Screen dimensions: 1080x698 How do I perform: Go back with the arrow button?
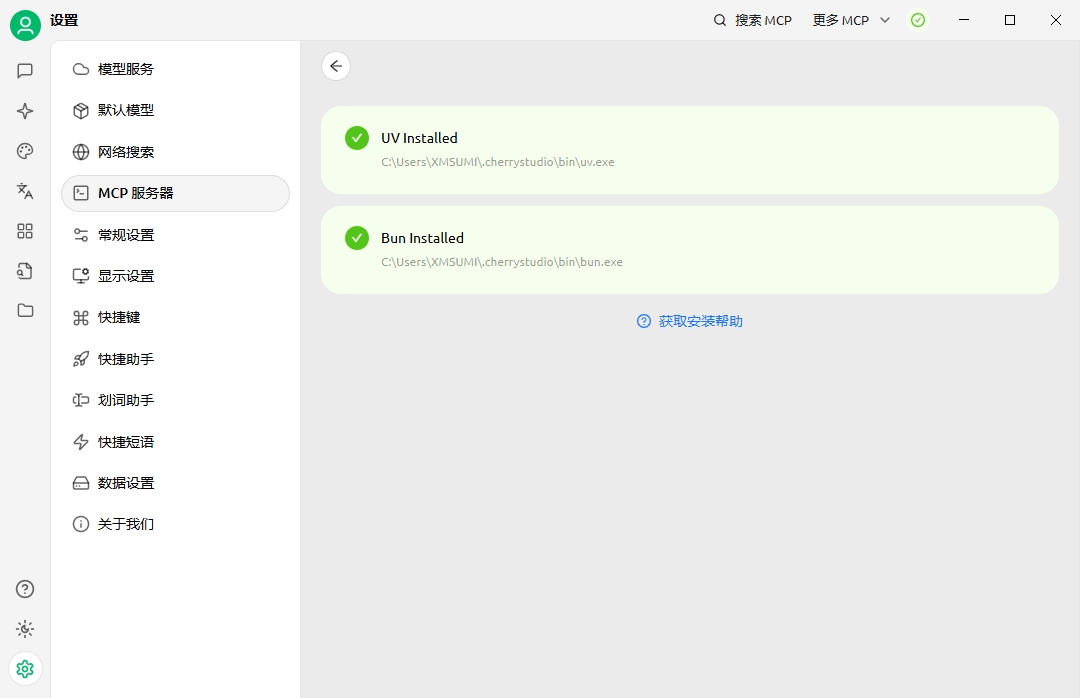click(x=336, y=66)
